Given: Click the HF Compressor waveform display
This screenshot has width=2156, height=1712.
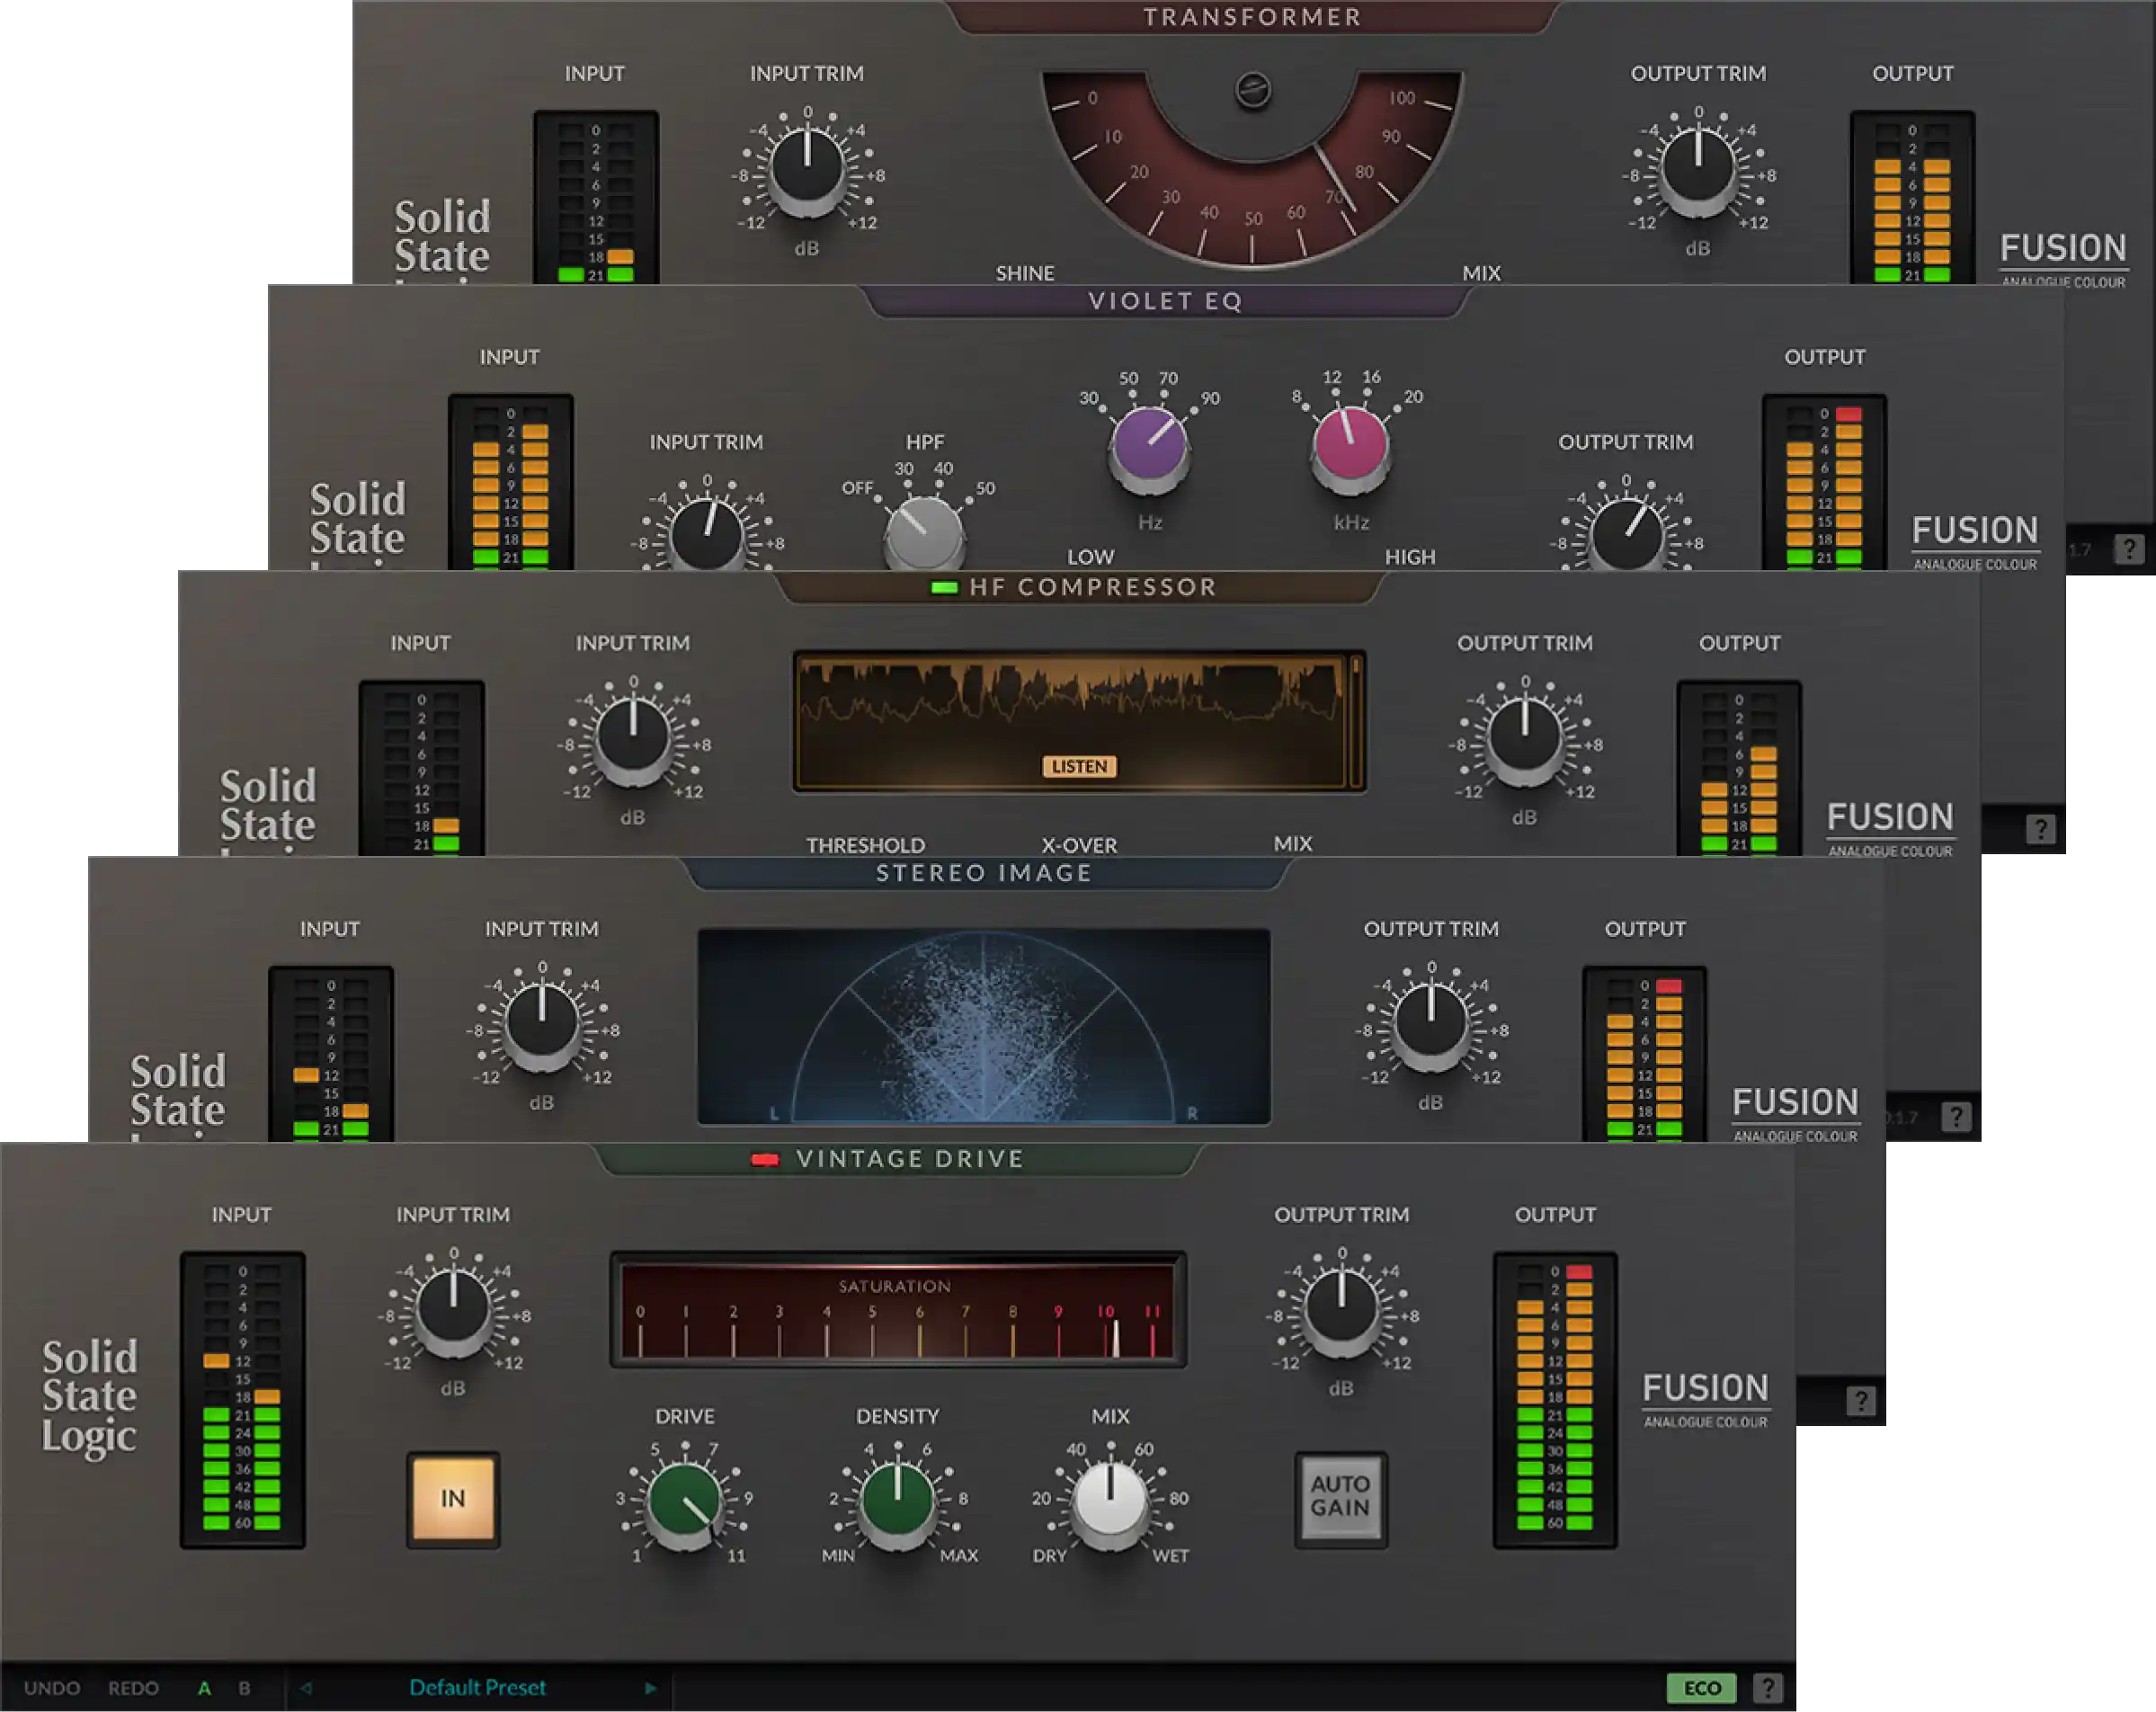Looking at the screenshot, I should [x=1079, y=722].
